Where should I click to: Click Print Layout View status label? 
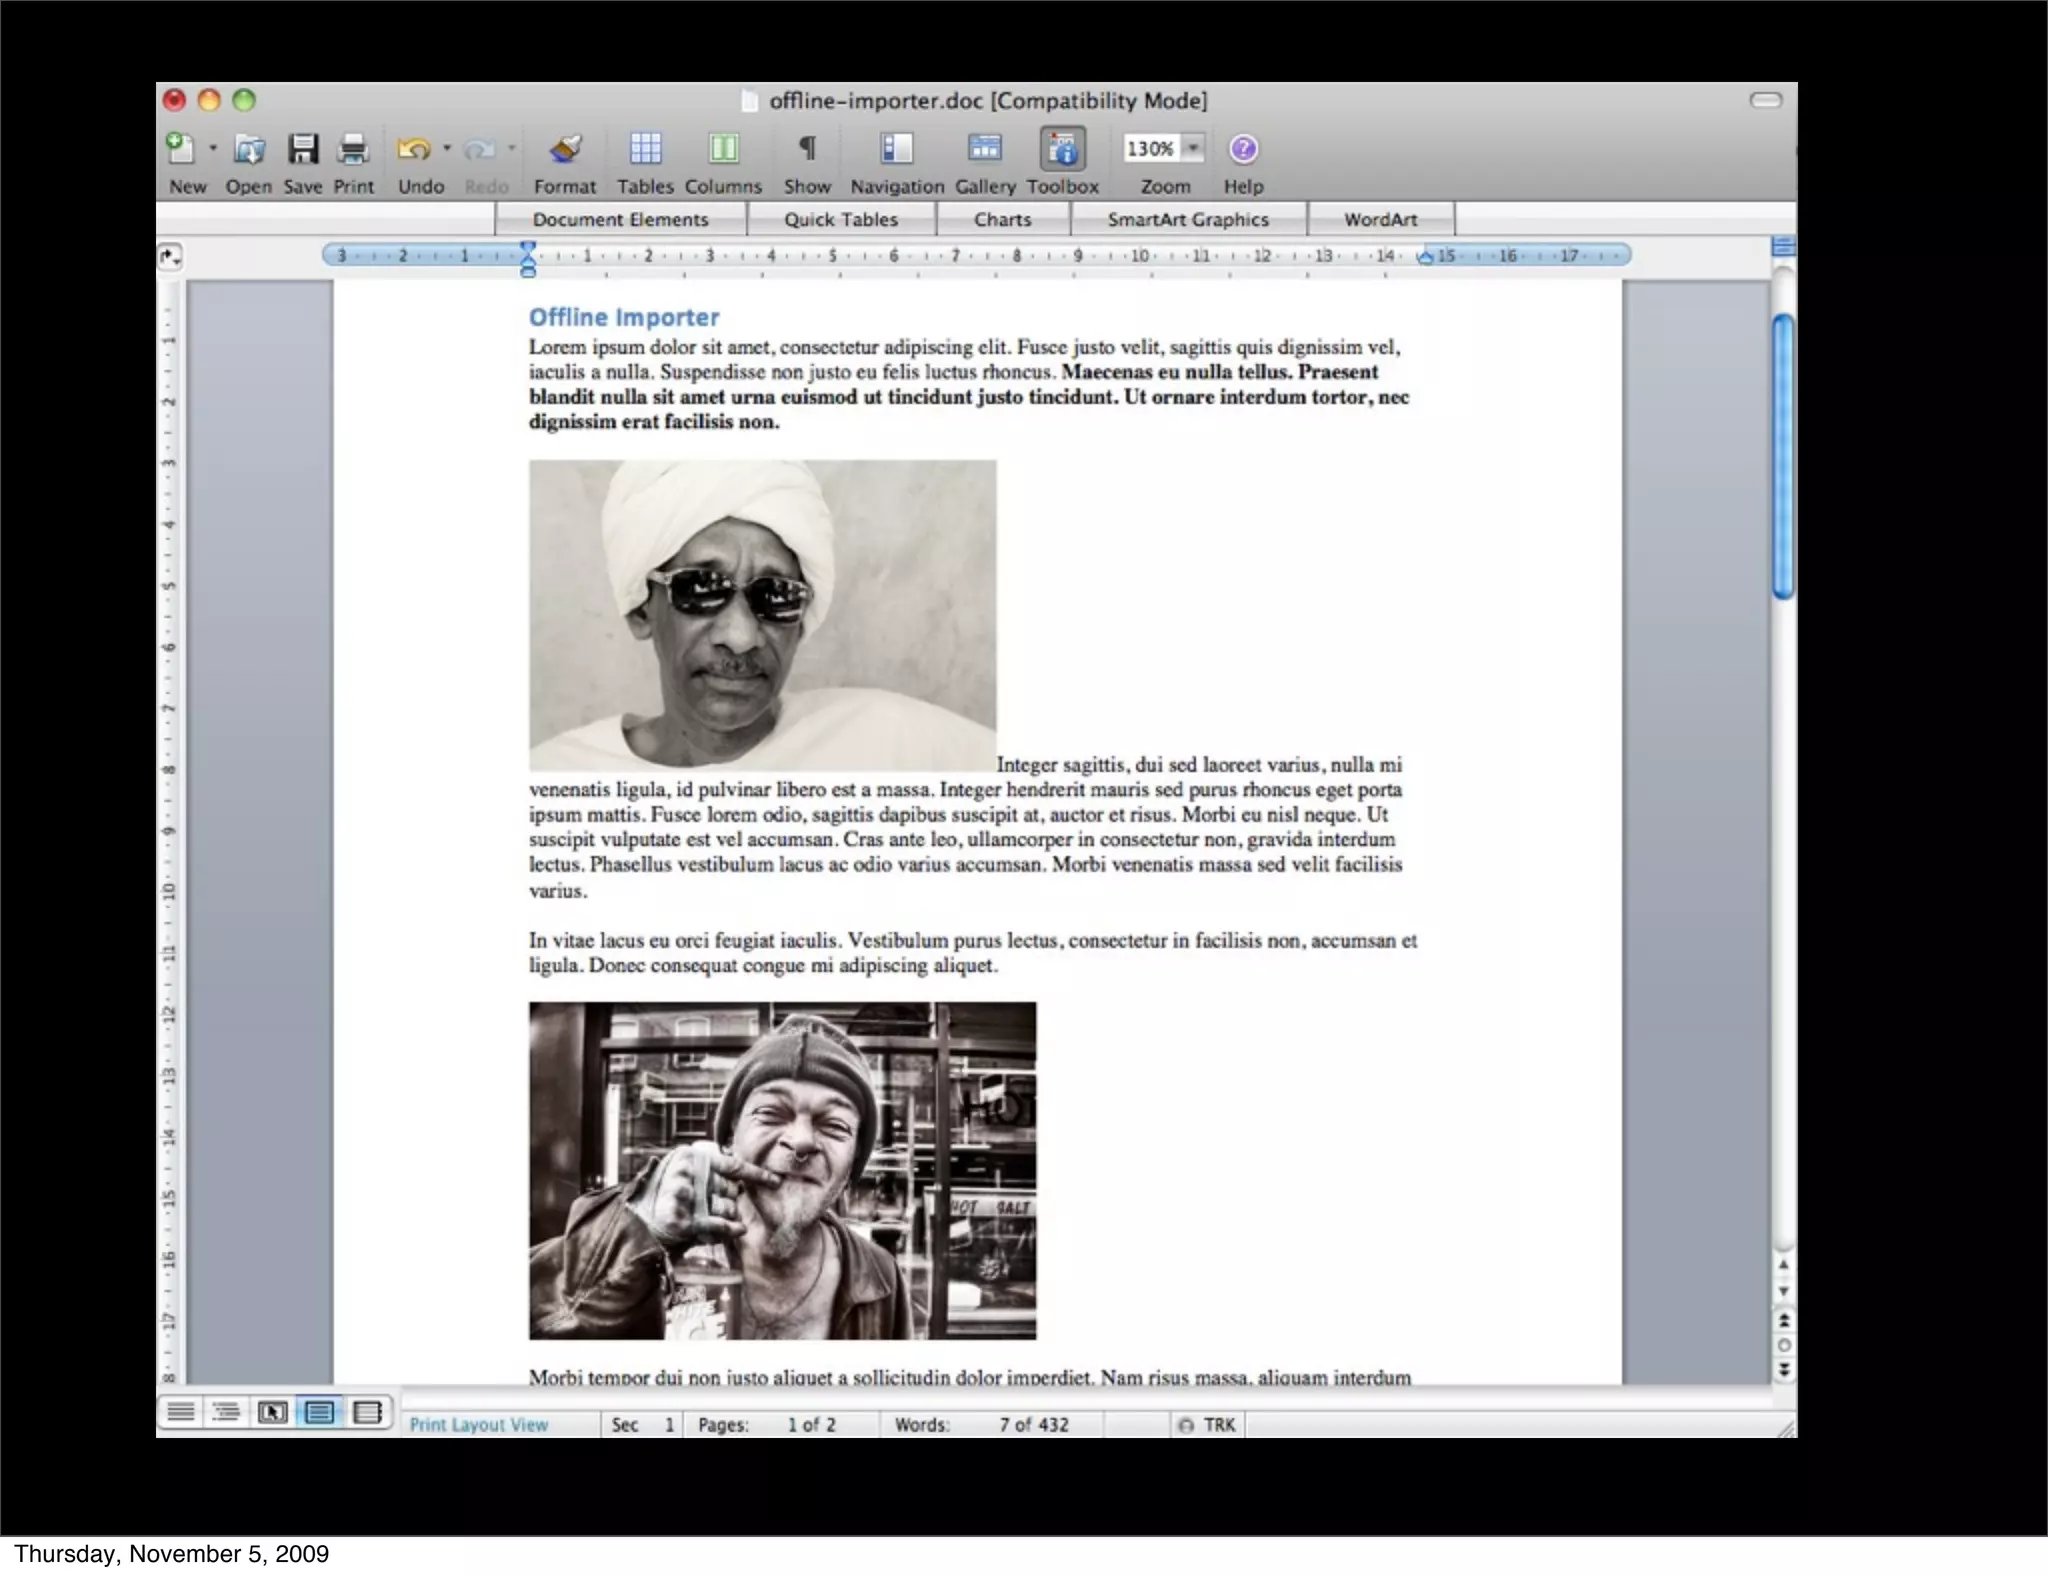(x=479, y=1425)
